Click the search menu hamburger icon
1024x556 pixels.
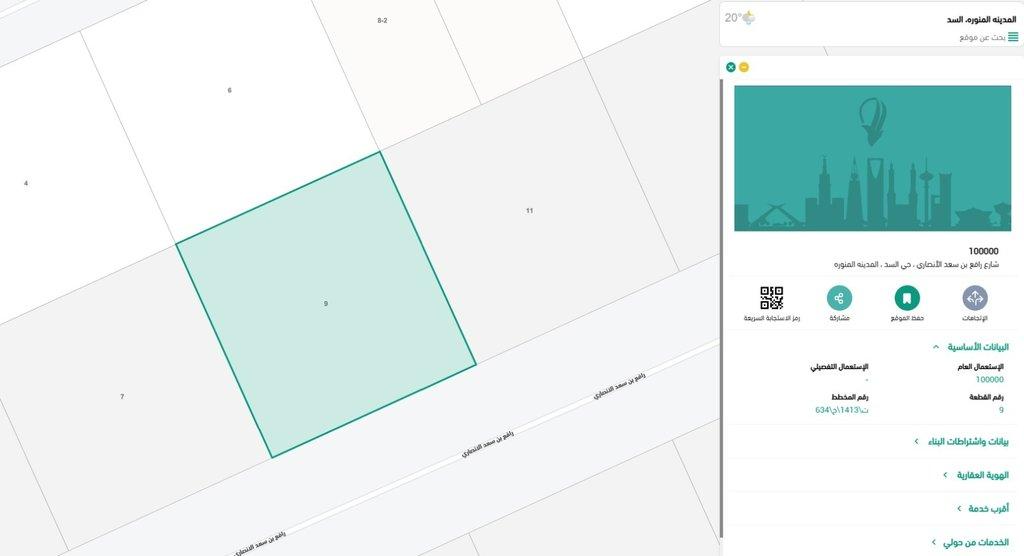click(1013, 37)
